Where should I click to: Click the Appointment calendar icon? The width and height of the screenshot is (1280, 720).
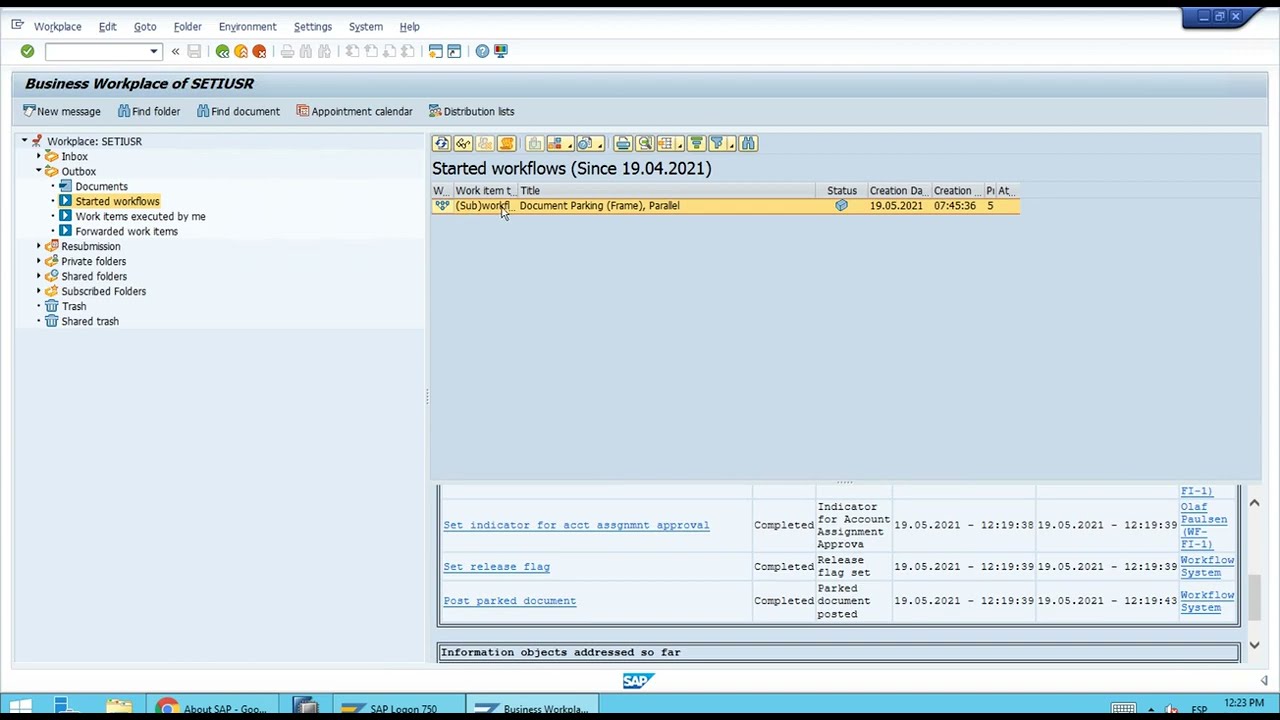click(302, 111)
